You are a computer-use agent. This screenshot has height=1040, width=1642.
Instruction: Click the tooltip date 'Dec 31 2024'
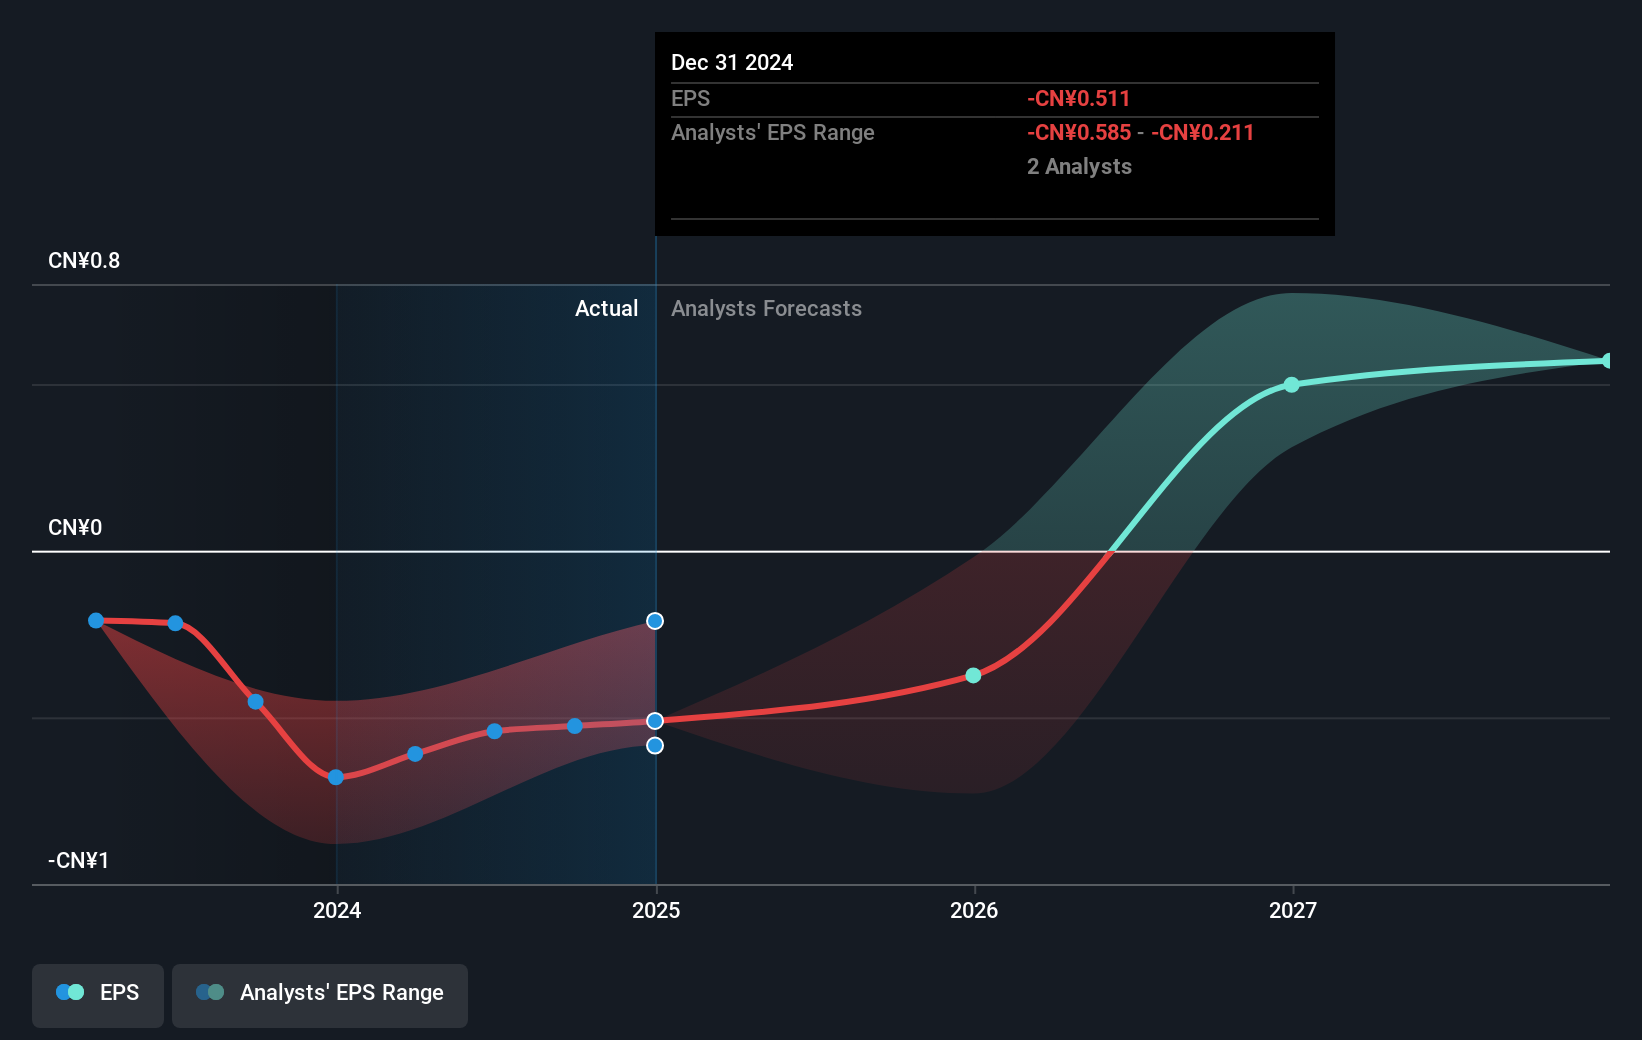[x=732, y=63]
